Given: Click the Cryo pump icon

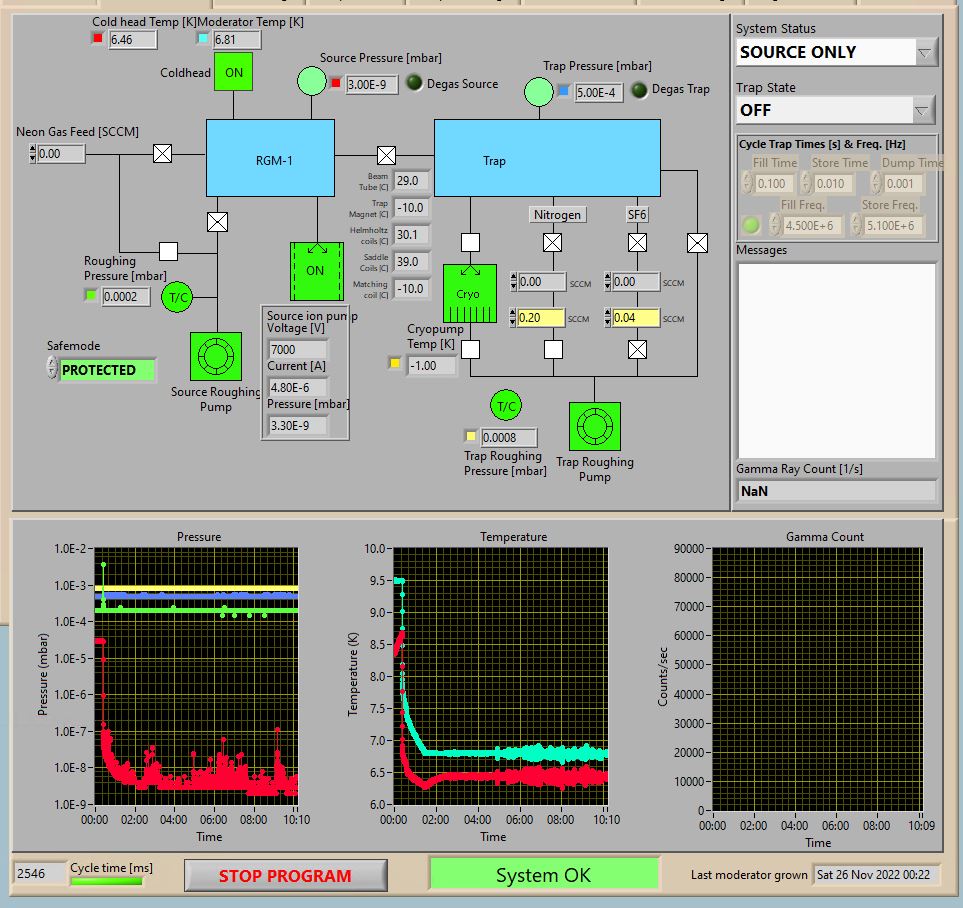Looking at the screenshot, I should click(x=469, y=294).
